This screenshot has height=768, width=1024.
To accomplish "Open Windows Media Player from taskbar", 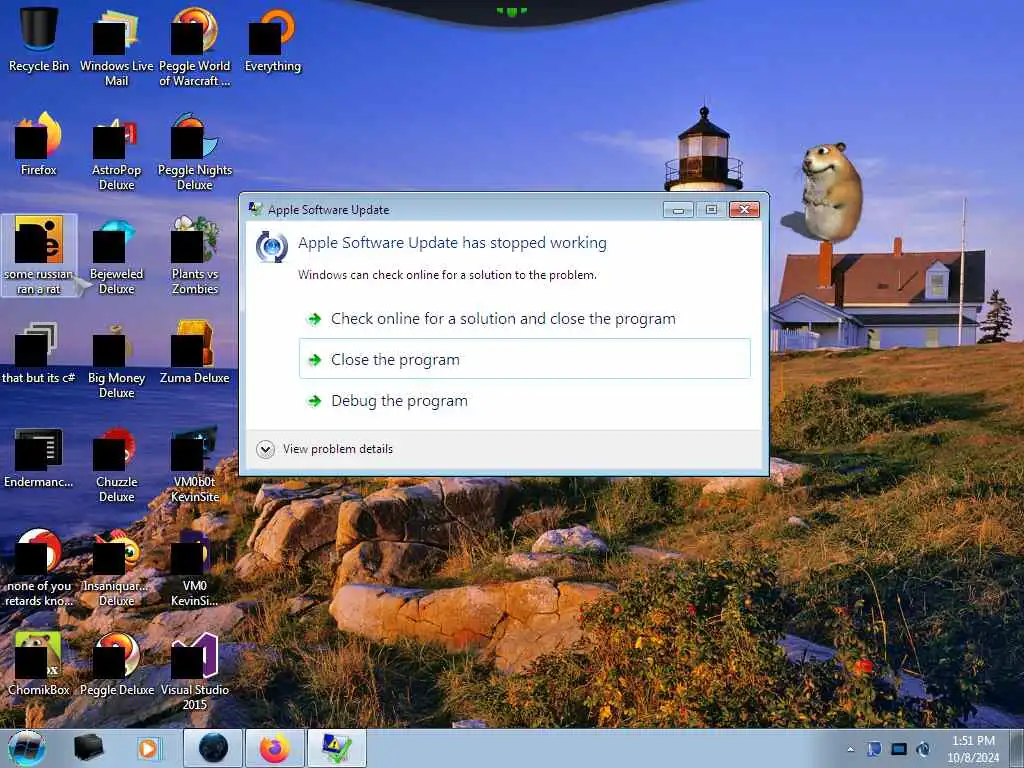I will point(148,748).
